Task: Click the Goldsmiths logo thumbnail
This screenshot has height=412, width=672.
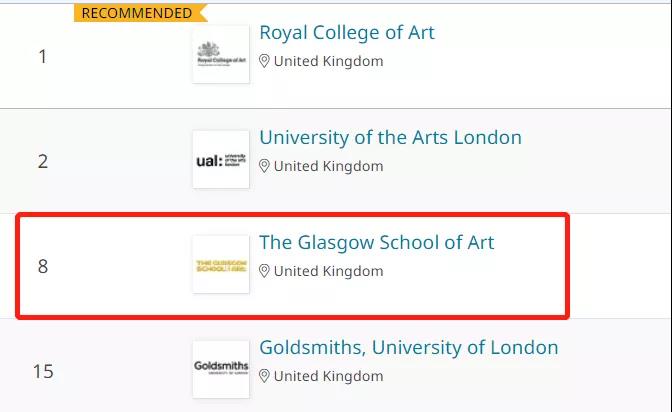Action: coord(221,370)
